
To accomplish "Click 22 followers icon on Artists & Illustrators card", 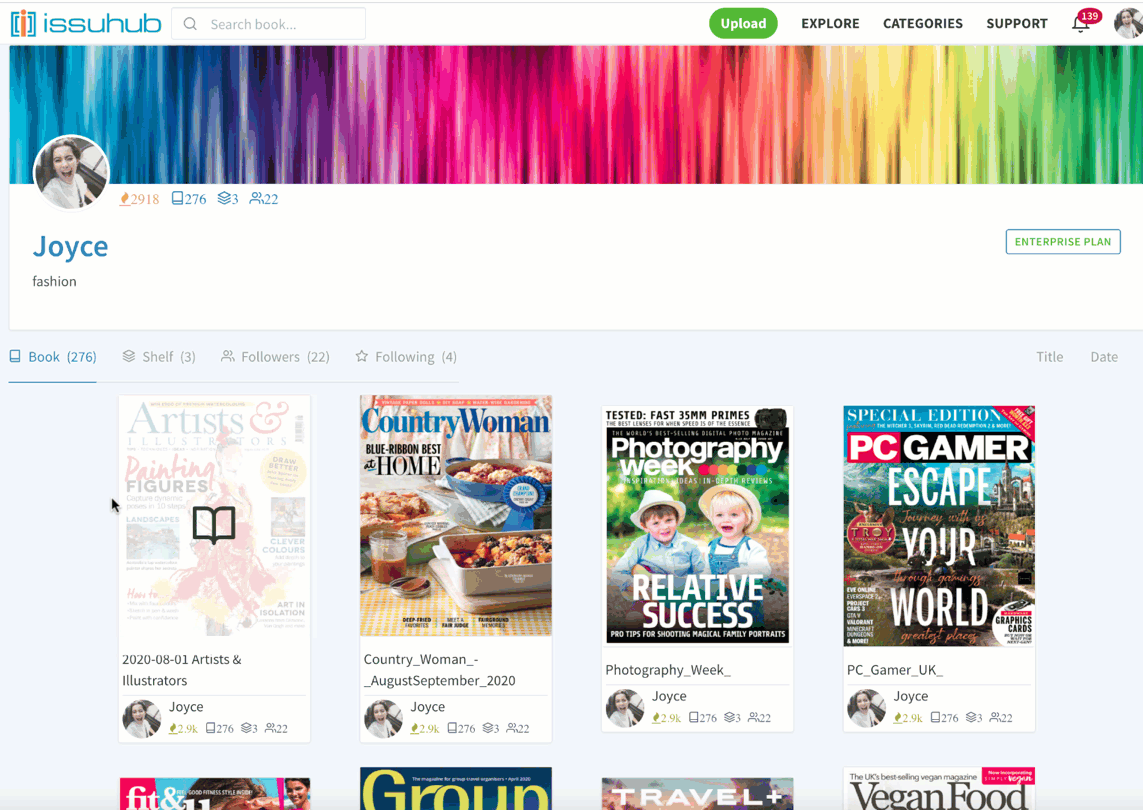I will (x=270, y=728).
